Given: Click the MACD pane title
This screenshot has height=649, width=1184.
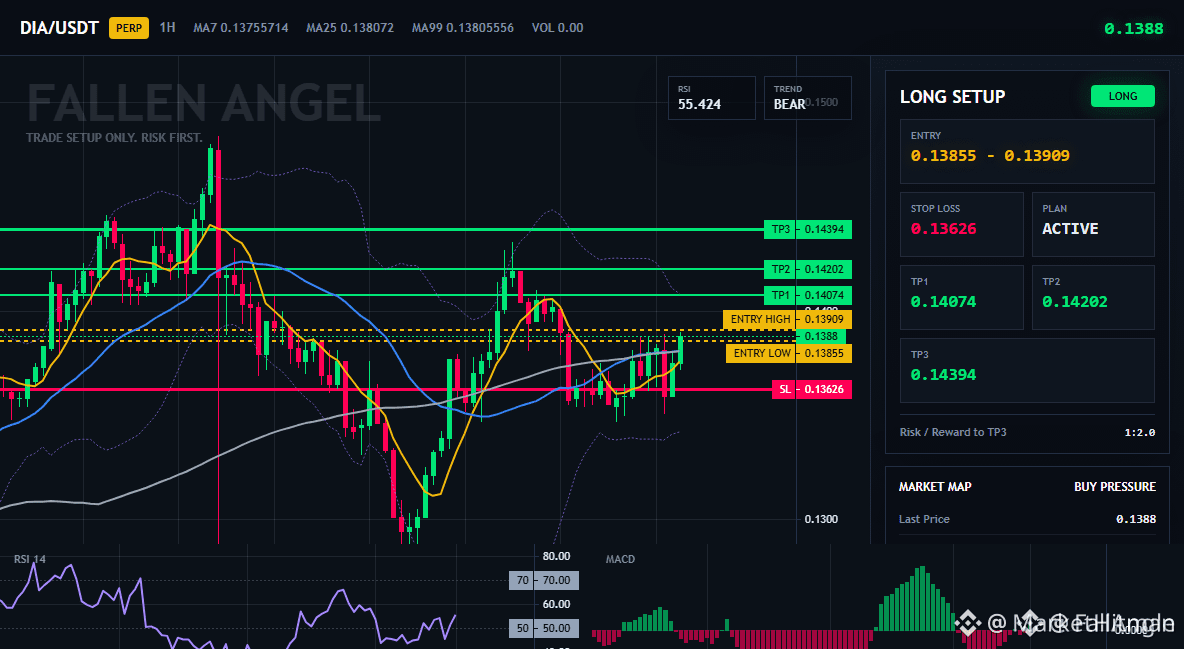Looking at the screenshot, I should pyautogui.click(x=620, y=559).
